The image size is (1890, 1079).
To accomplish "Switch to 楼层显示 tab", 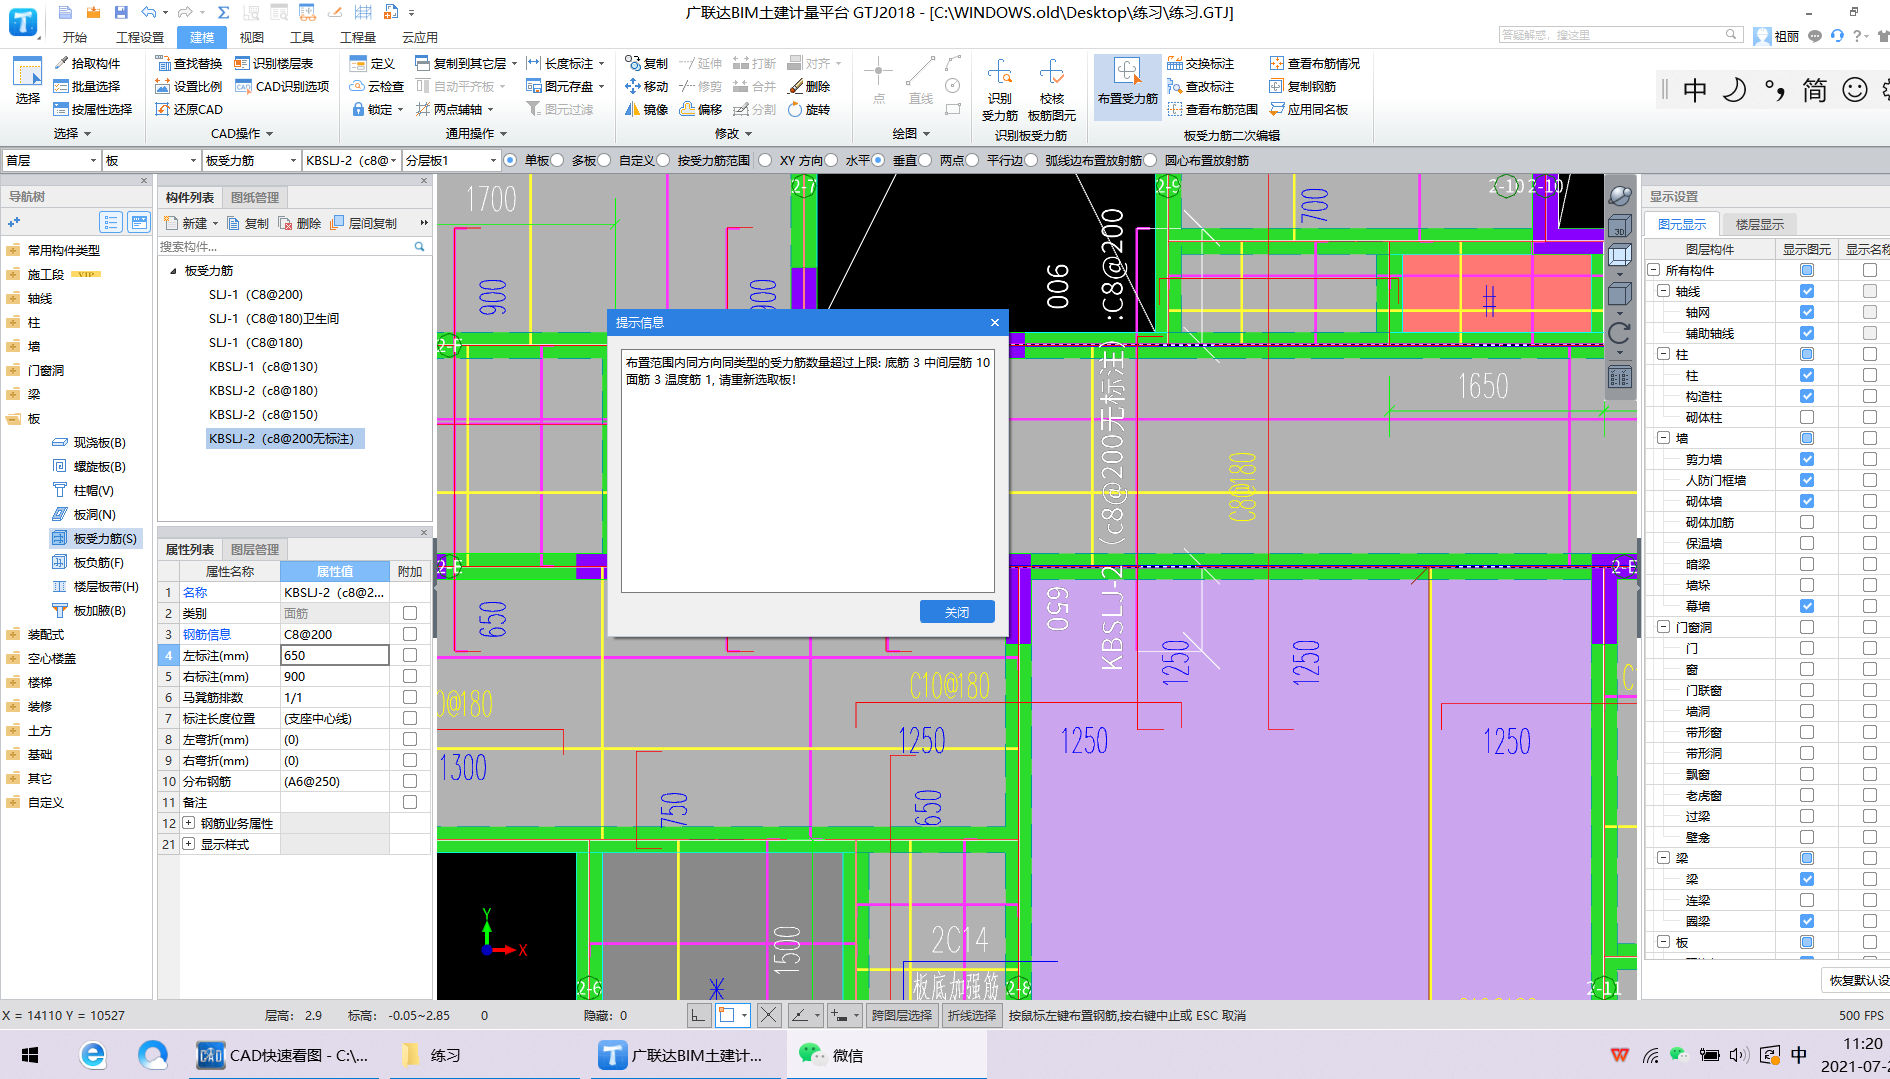I will click(x=1759, y=224).
